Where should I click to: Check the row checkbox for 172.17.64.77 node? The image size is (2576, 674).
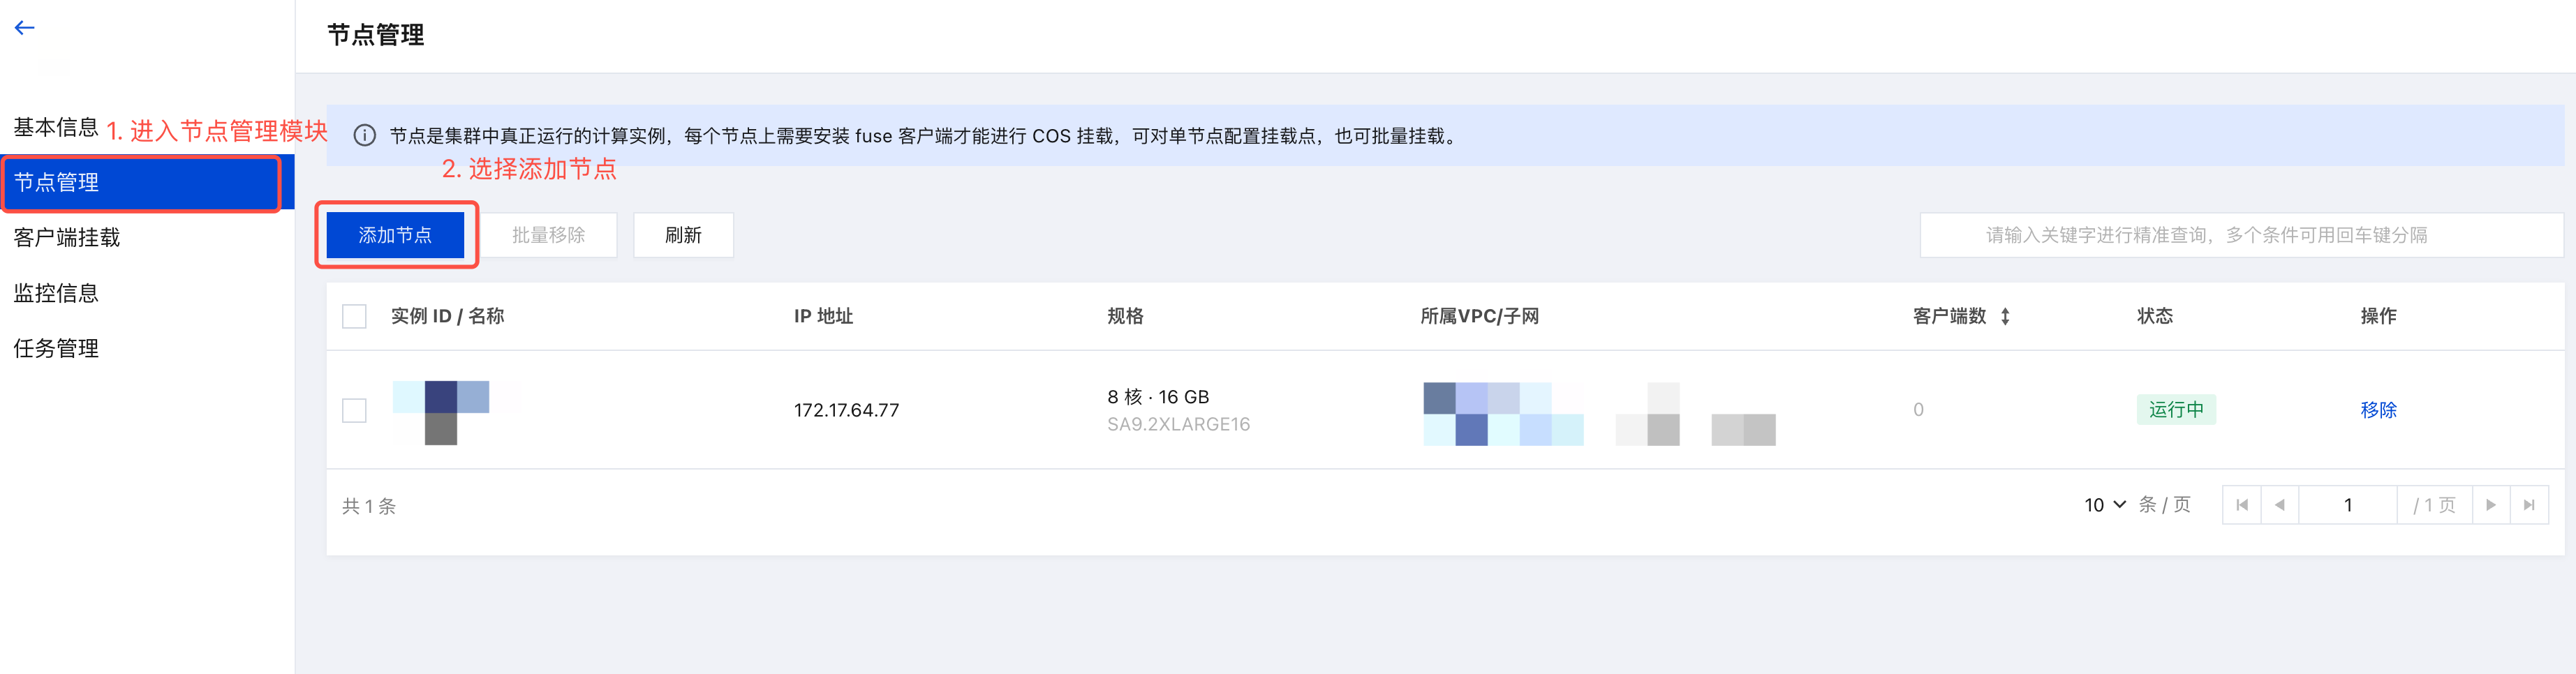click(x=354, y=410)
